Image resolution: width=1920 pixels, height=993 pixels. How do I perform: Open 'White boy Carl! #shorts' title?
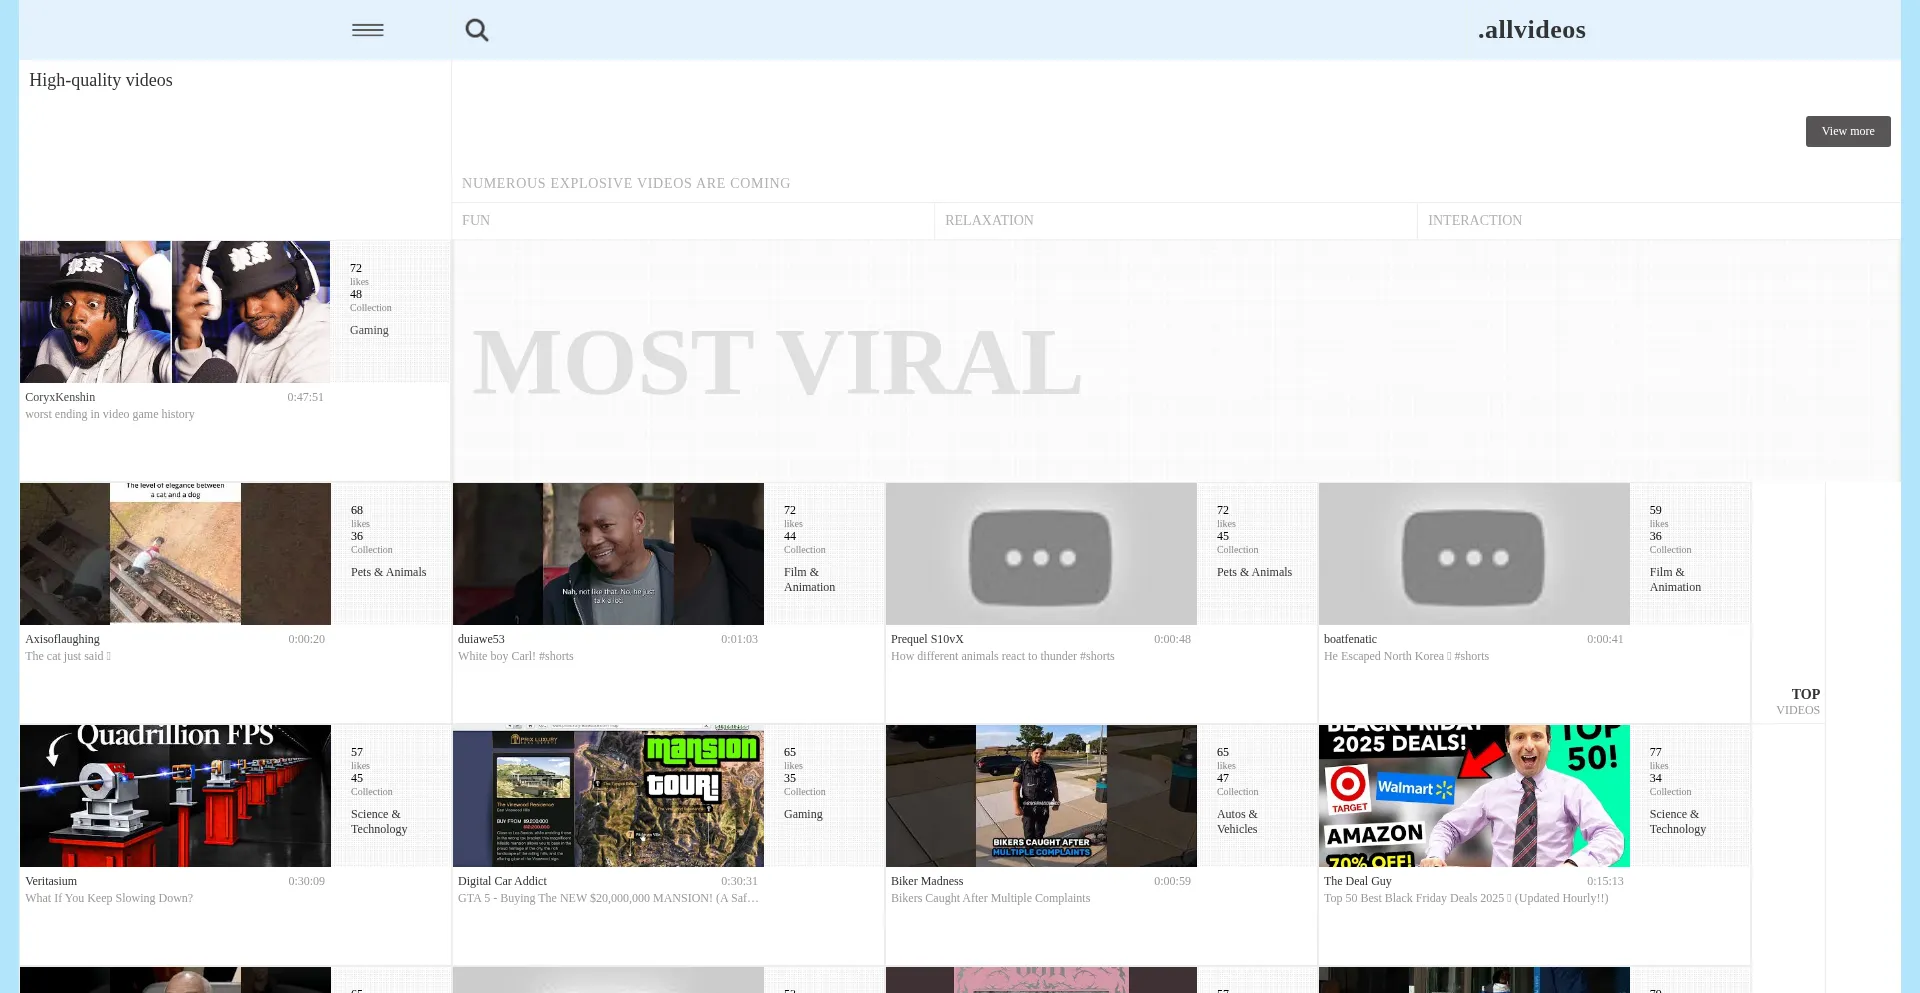pos(516,656)
